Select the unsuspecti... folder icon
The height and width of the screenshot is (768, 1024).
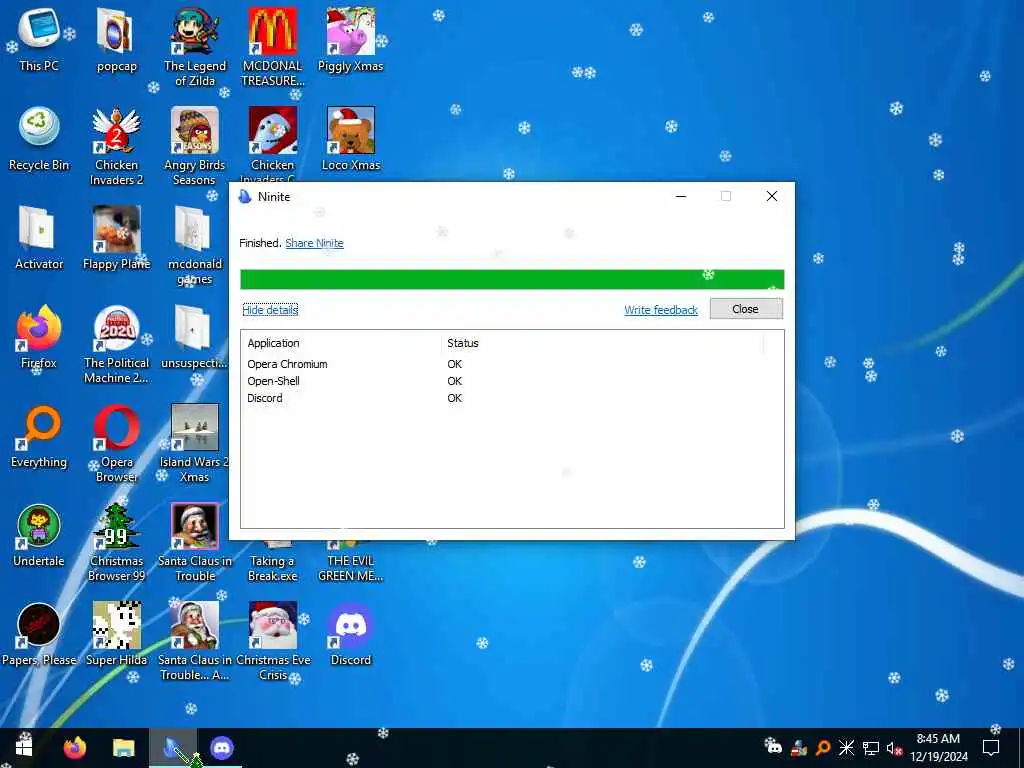click(x=195, y=338)
